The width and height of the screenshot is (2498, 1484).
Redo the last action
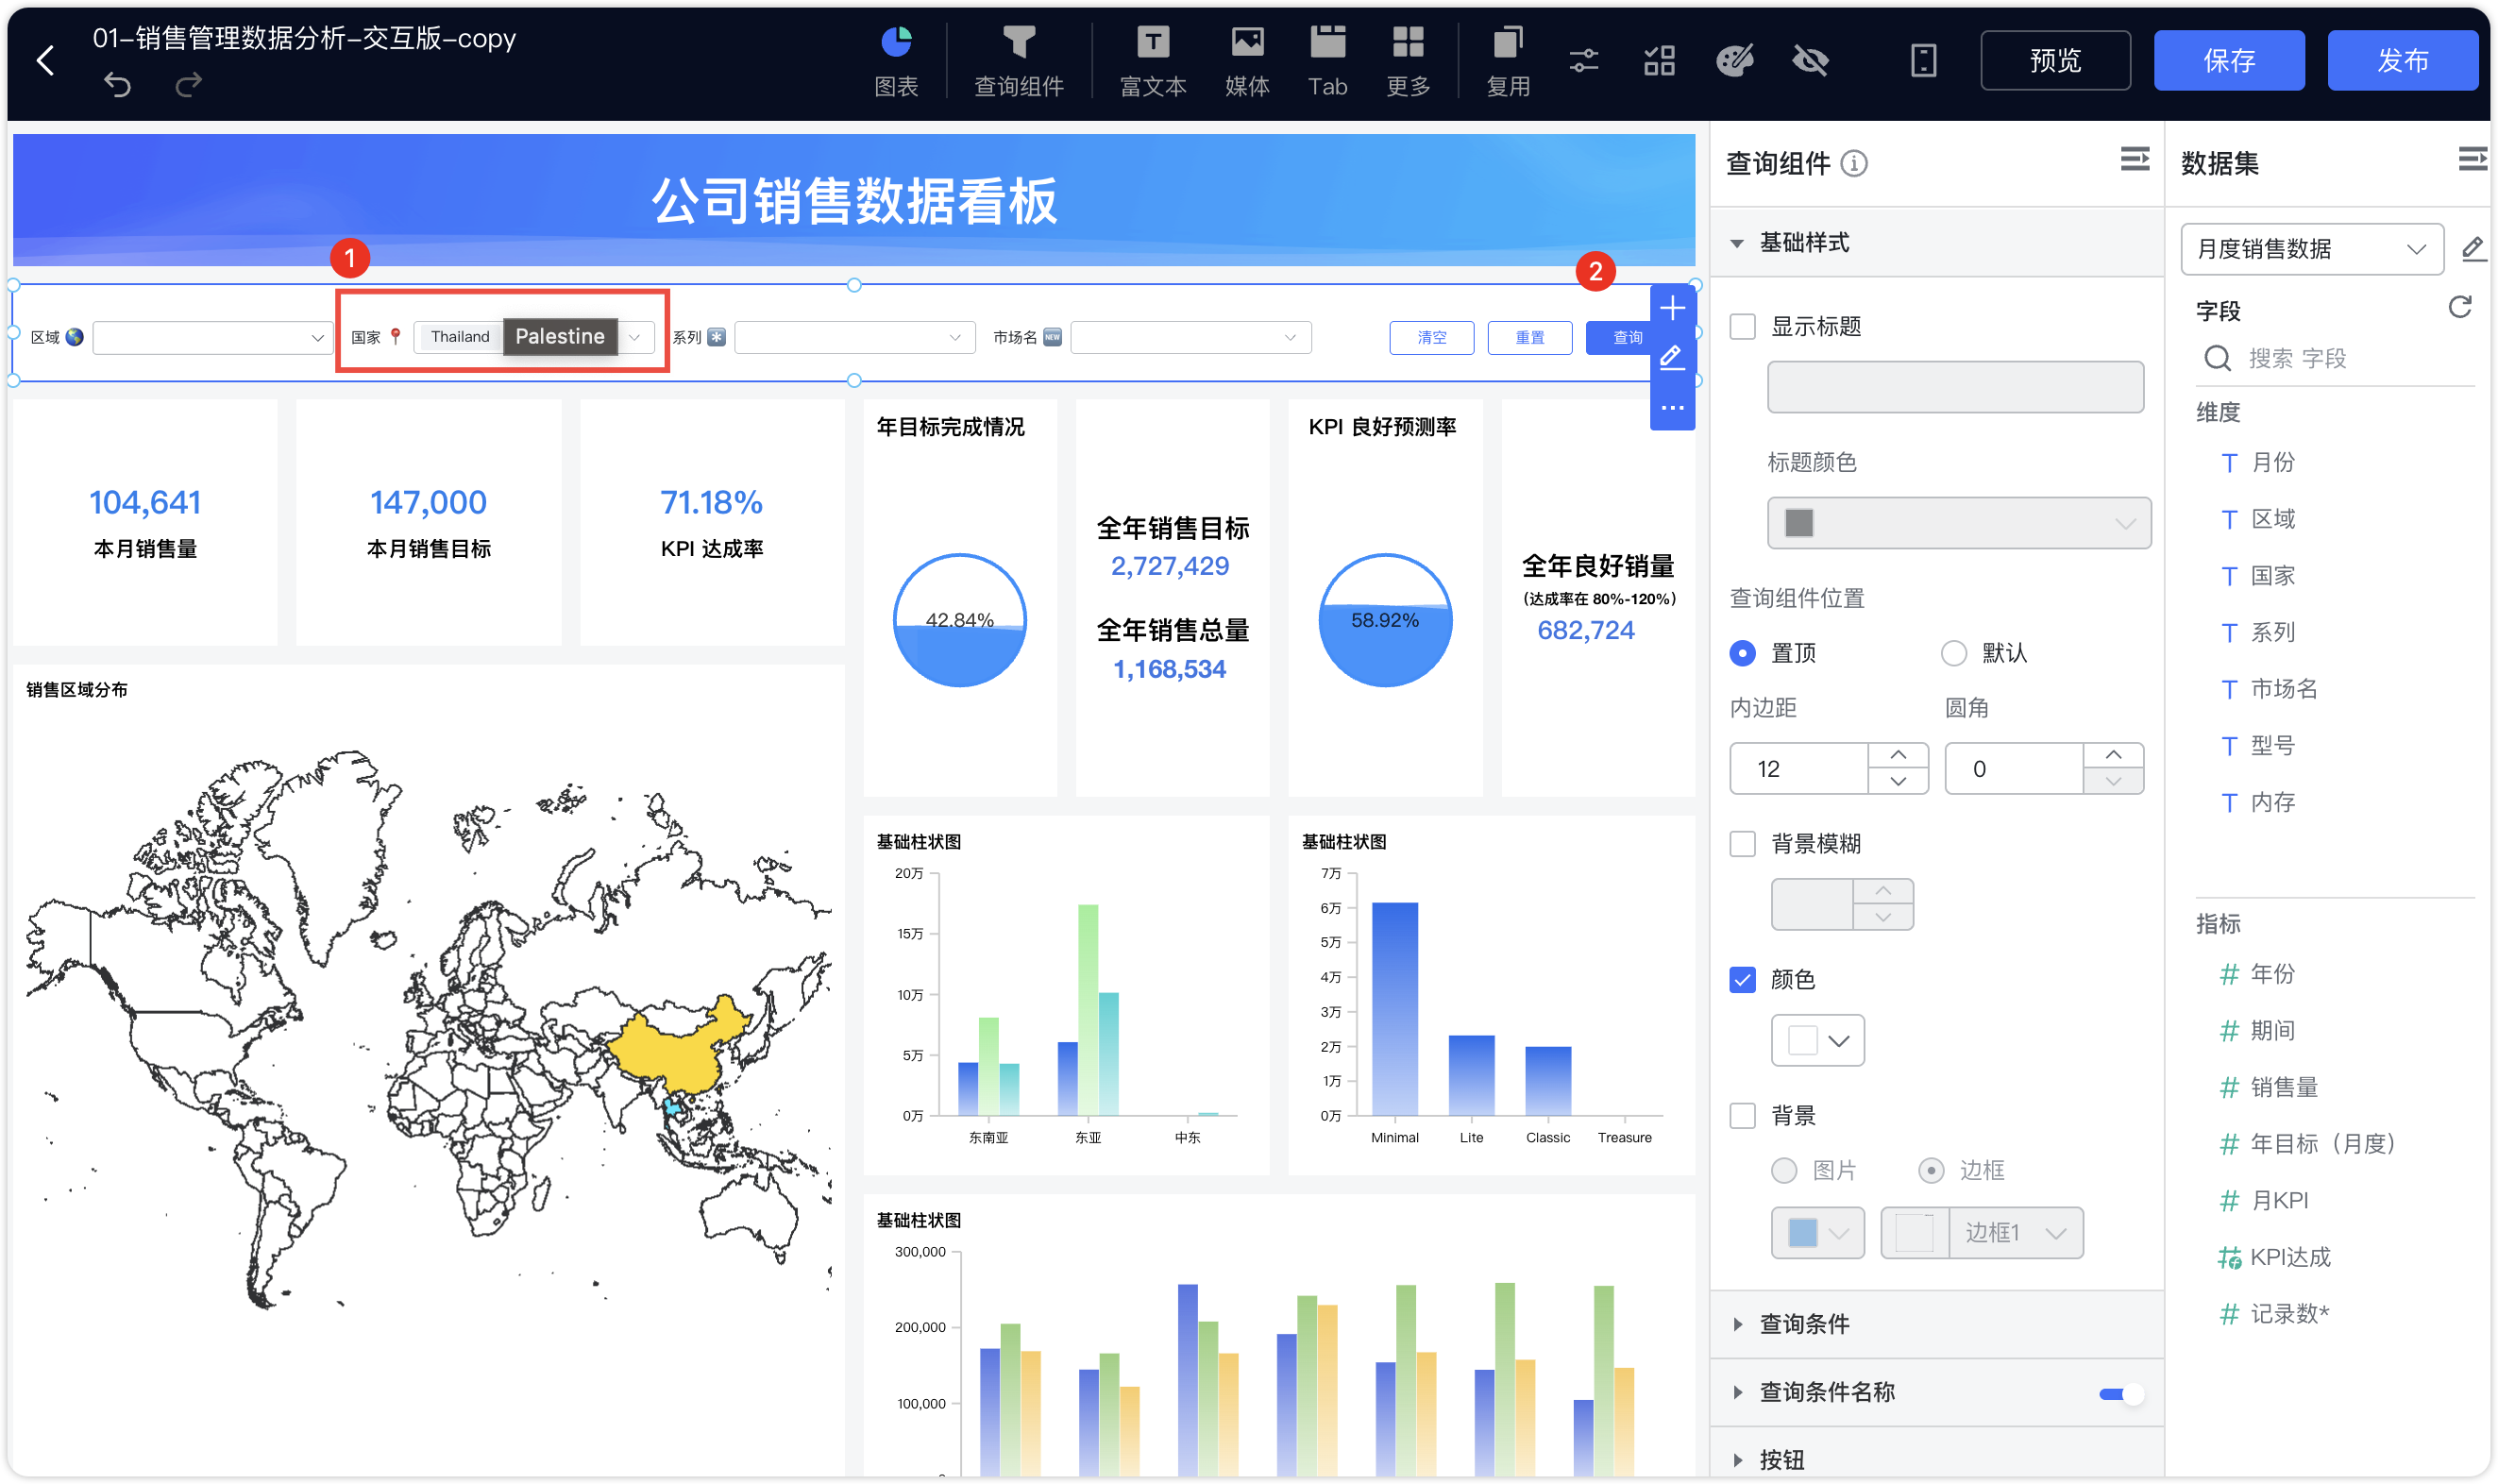[x=188, y=85]
